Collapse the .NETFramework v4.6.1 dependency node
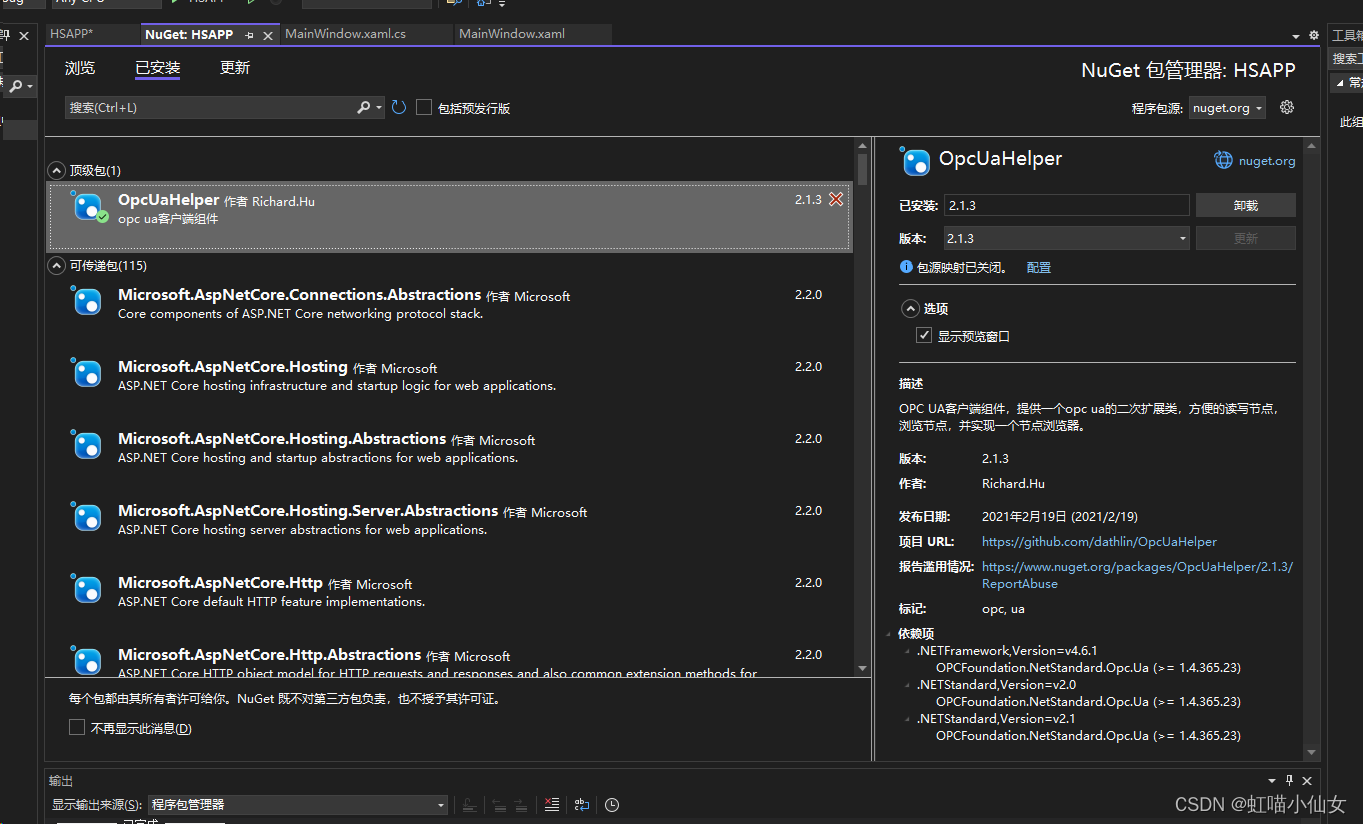Screen dimensions: 1363x824 [x=907, y=650]
